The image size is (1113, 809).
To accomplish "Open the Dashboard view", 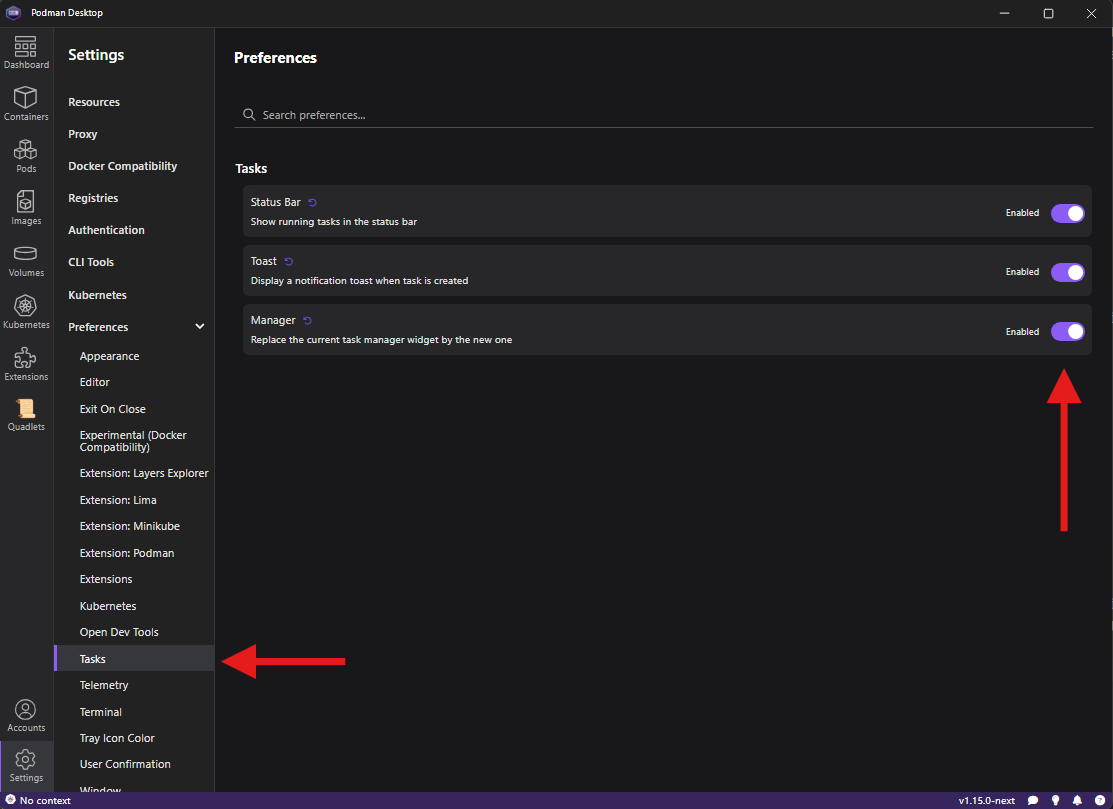I will coord(26,52).
